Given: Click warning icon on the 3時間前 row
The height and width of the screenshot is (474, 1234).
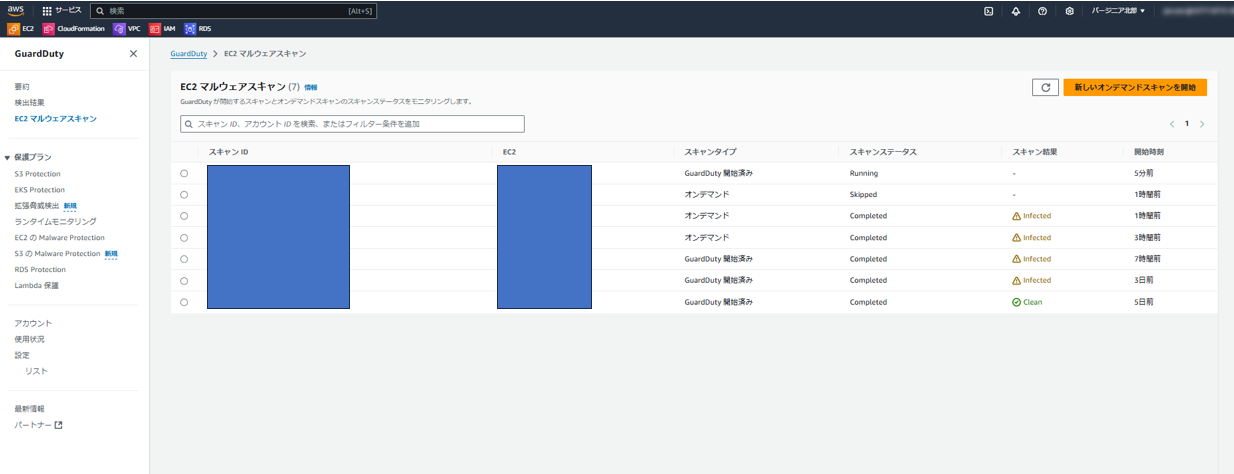Looking at the screenshot, I should click(1016, 238).
